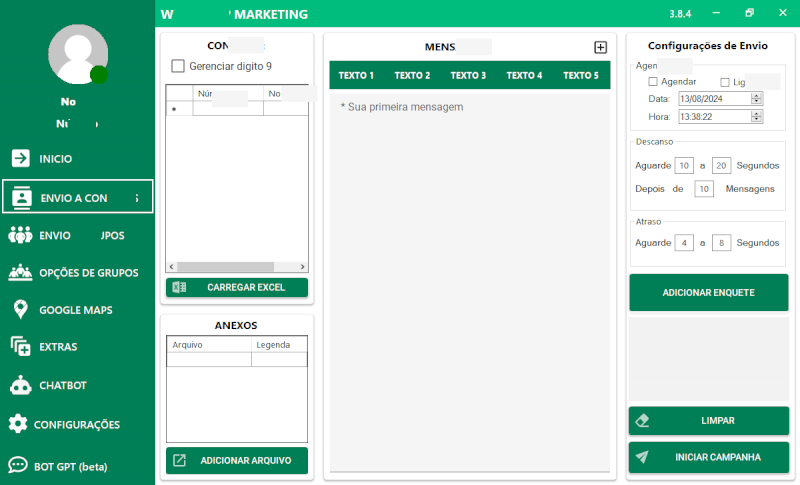Click the user profile avatar
800x485 pixels.
(x=78, y=54)
